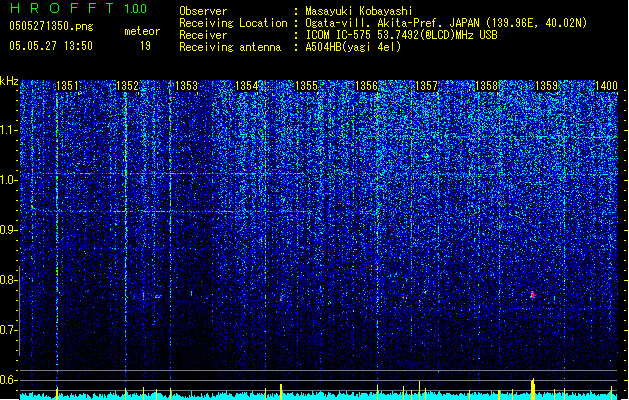
Task: Select the 1355 time marker
Action: (306, 85)
